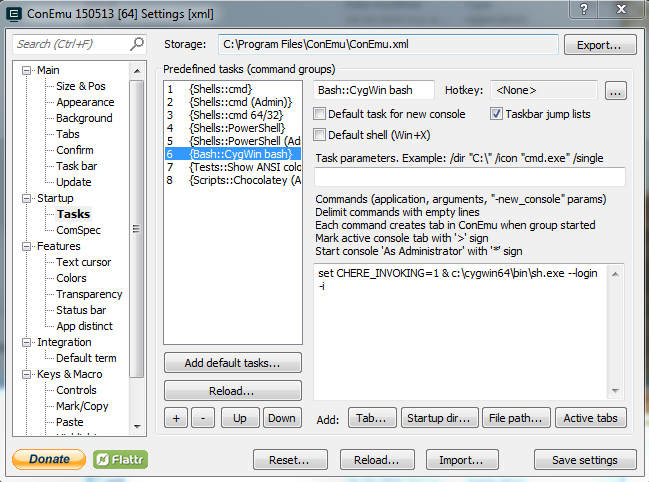
Task: Open help via the question mark button
Action: click(x=584, y=9)
